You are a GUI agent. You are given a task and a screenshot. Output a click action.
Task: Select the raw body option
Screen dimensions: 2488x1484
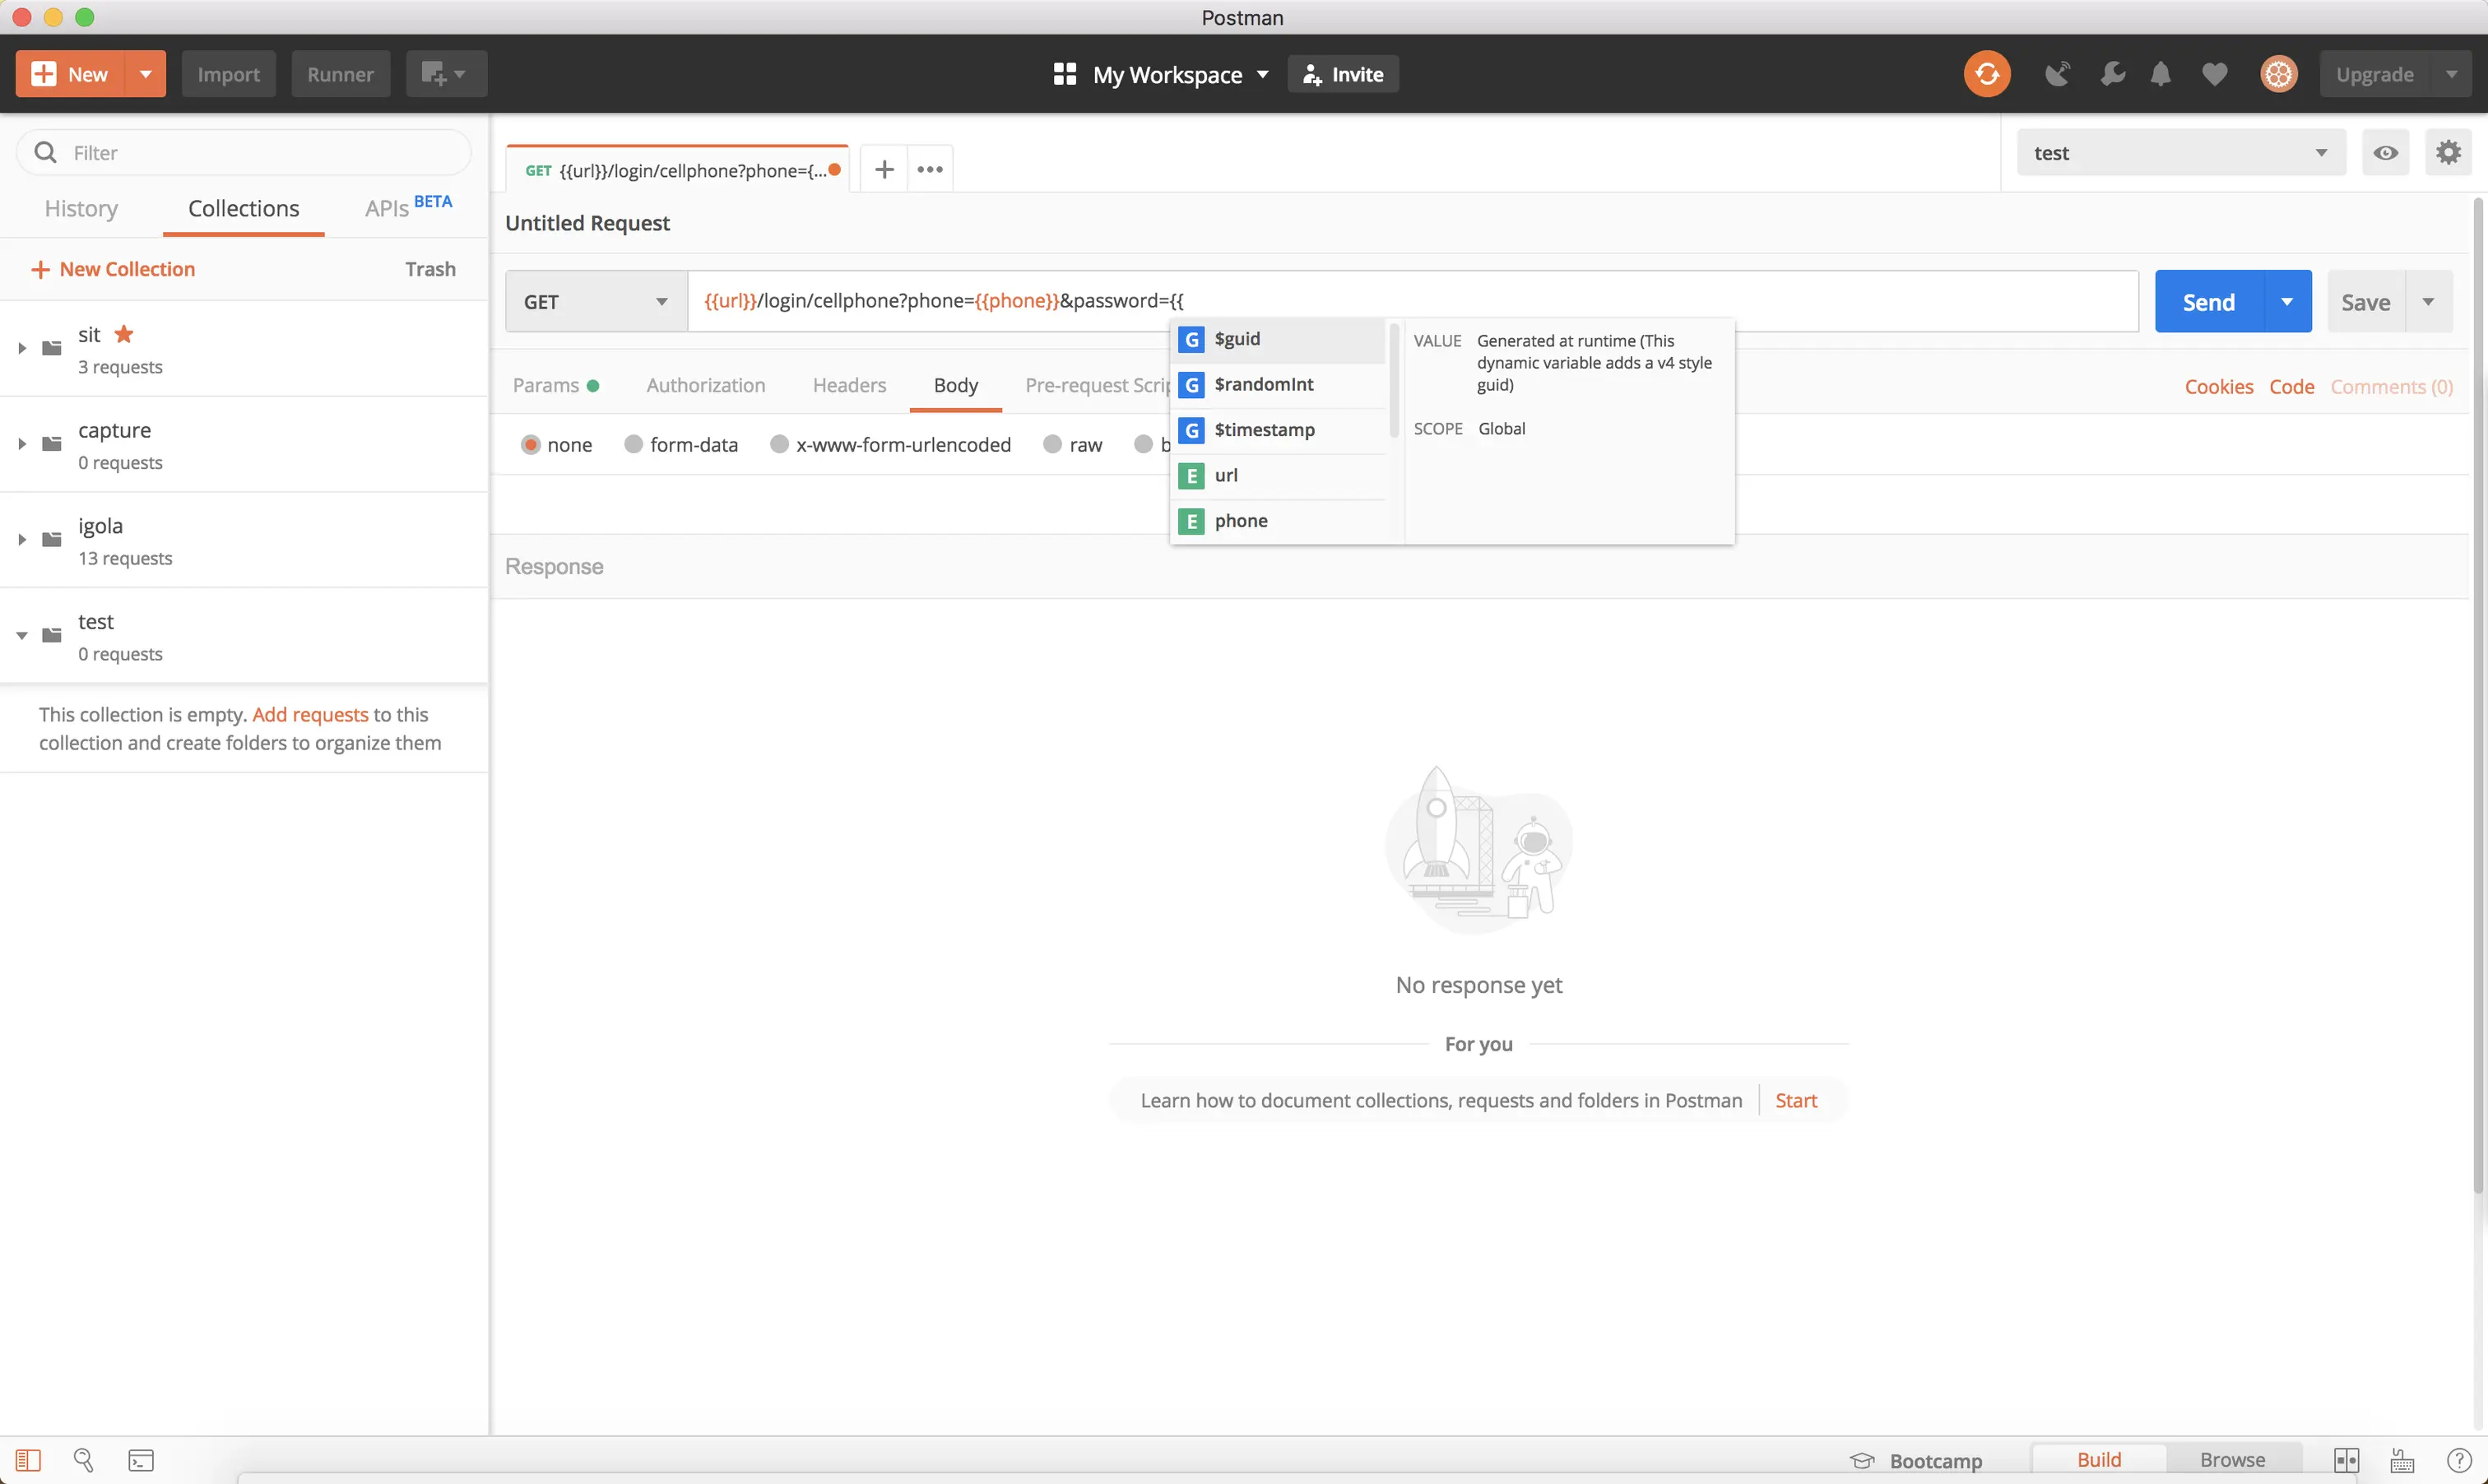pos(1052,444)
